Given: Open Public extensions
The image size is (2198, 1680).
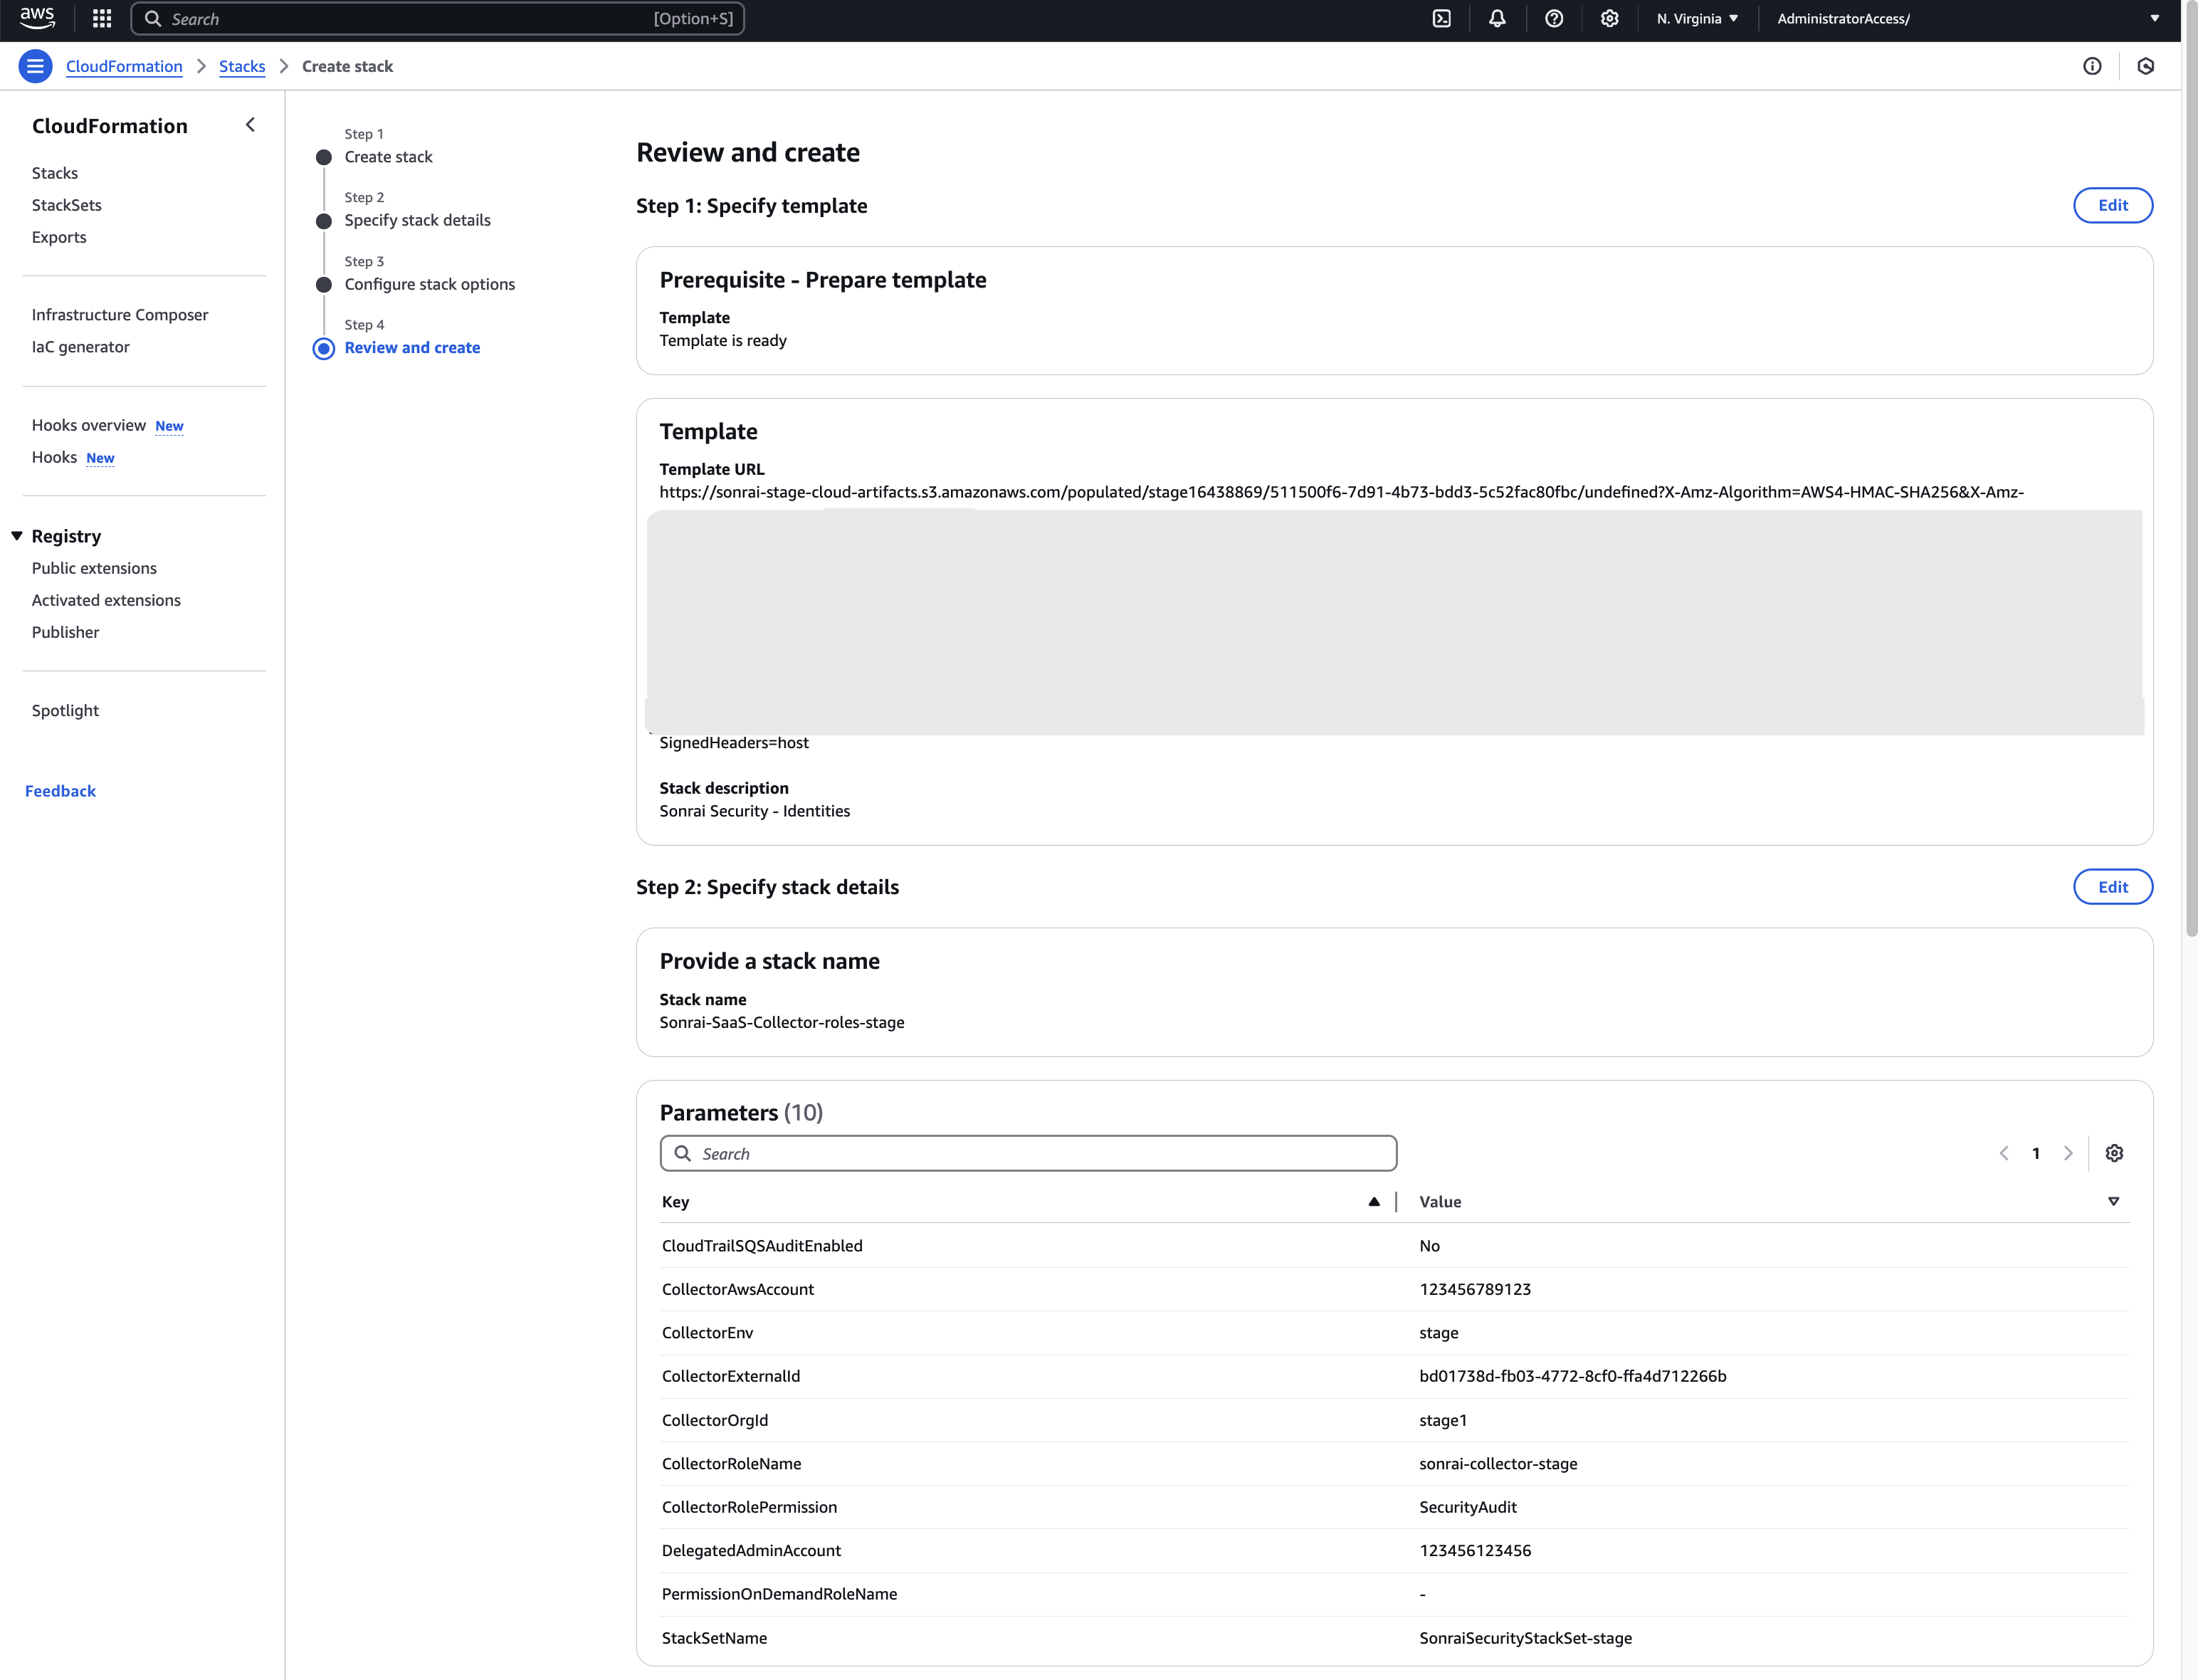Looking at the screenshot, I should (94, 568).
